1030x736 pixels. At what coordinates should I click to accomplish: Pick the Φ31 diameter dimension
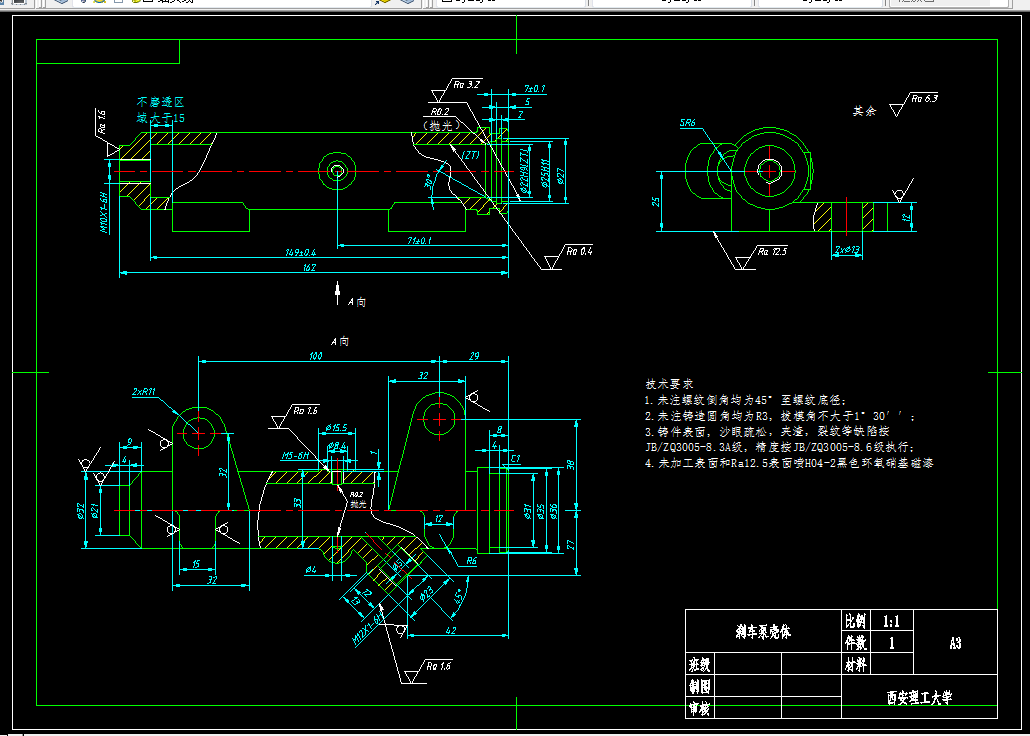(527, 511)
